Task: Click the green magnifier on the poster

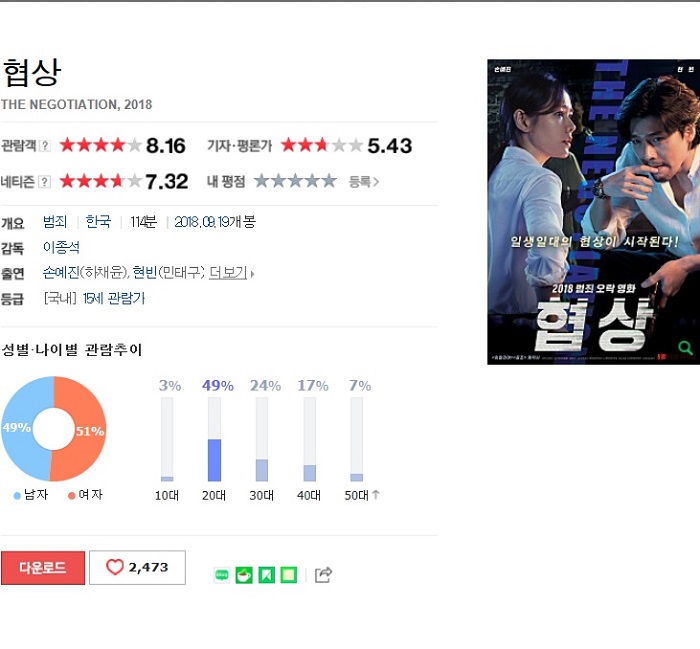Action: (685, 347)
